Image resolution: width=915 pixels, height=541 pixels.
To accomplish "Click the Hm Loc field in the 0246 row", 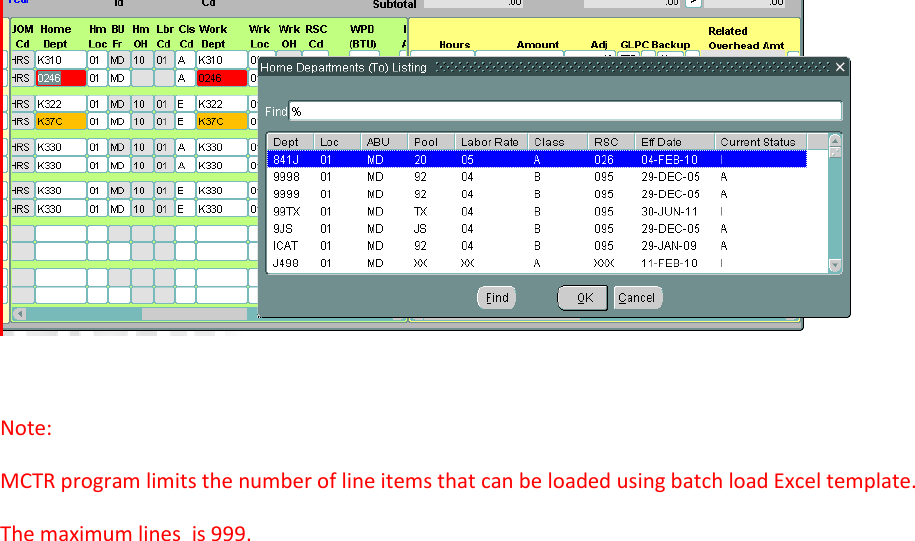I will click(x=97, y=78).
